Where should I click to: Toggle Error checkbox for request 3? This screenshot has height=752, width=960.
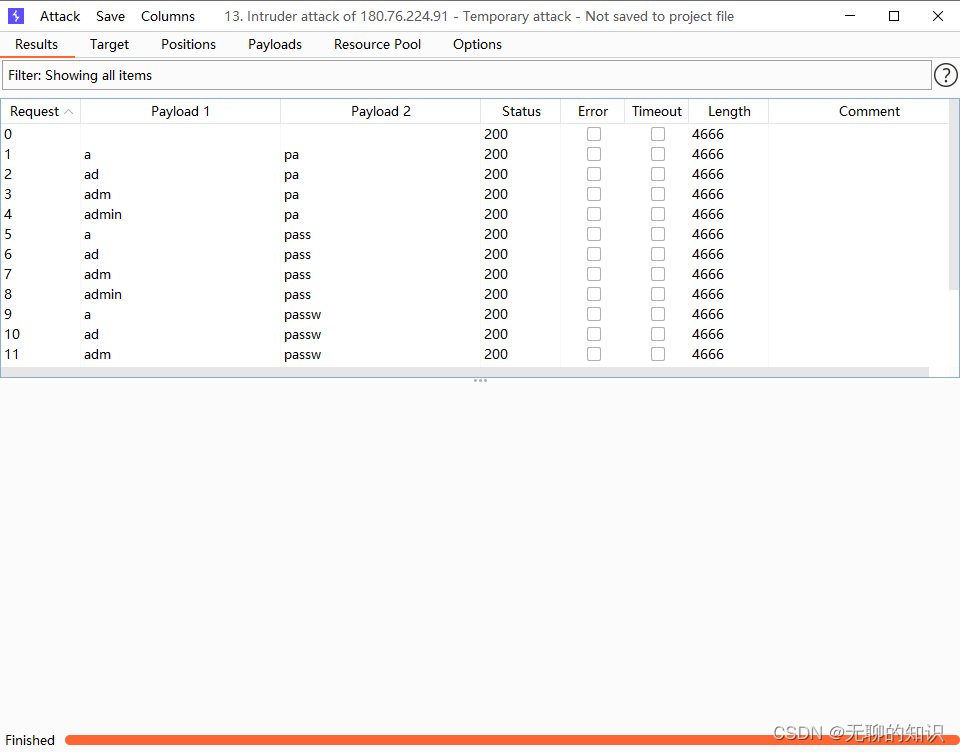pos(594,194)
